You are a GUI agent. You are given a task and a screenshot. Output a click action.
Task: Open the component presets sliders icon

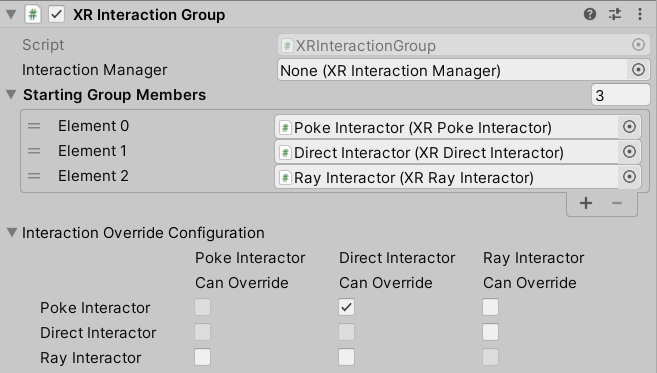point(615,15)
